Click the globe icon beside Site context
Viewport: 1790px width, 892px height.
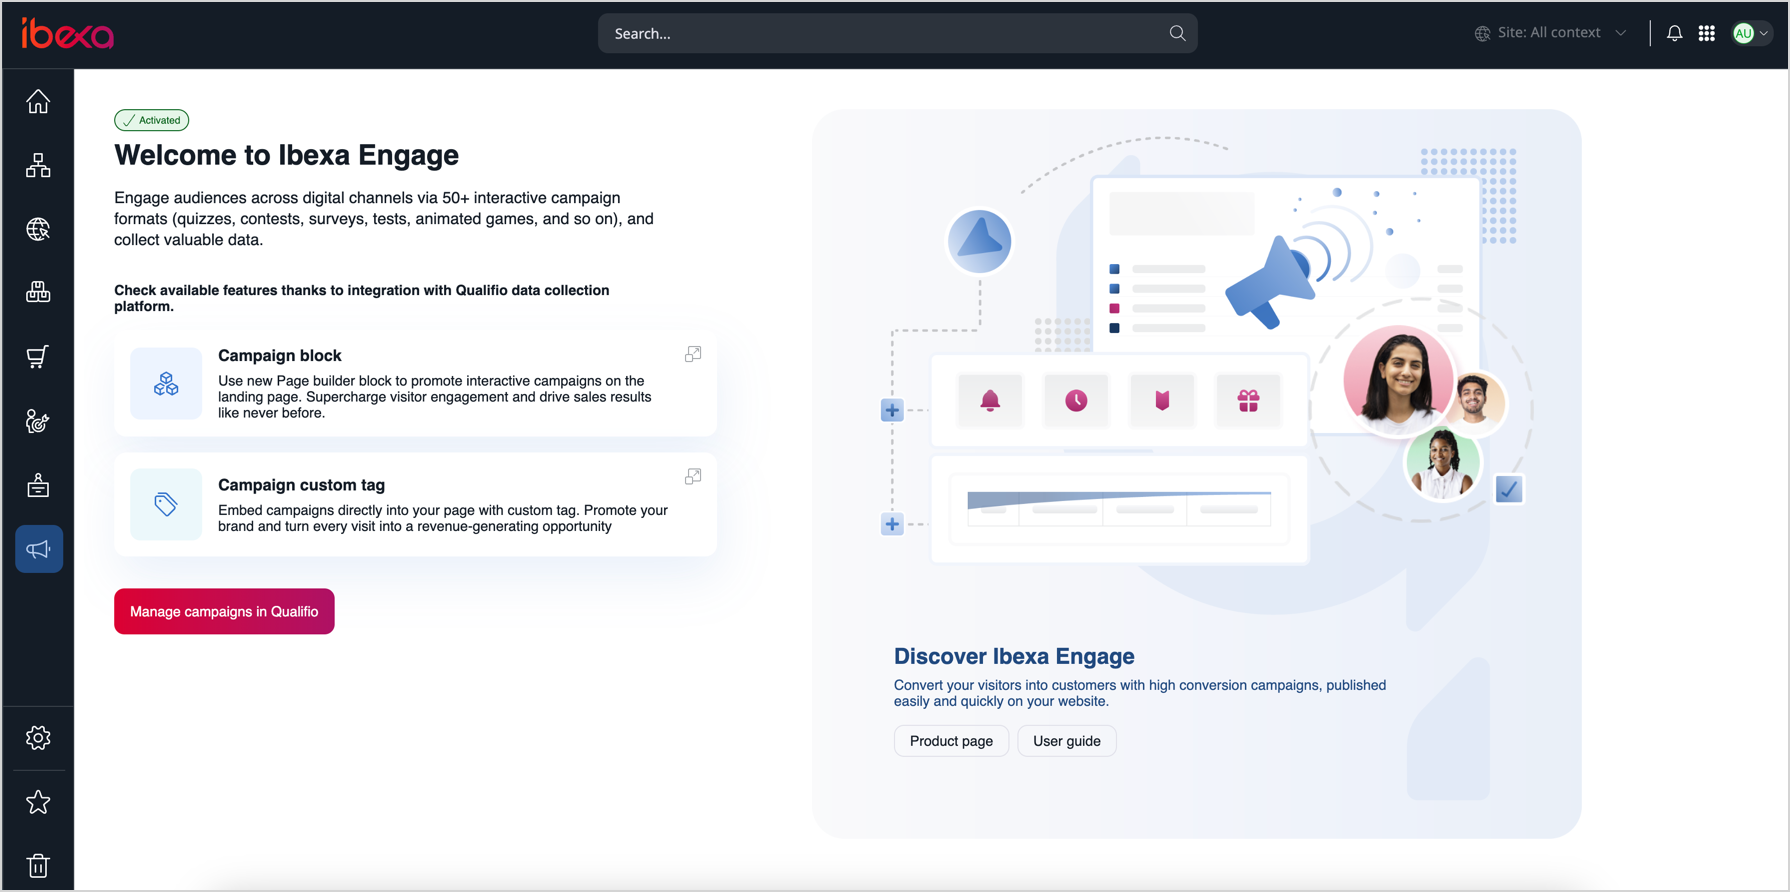[1482, 33]
